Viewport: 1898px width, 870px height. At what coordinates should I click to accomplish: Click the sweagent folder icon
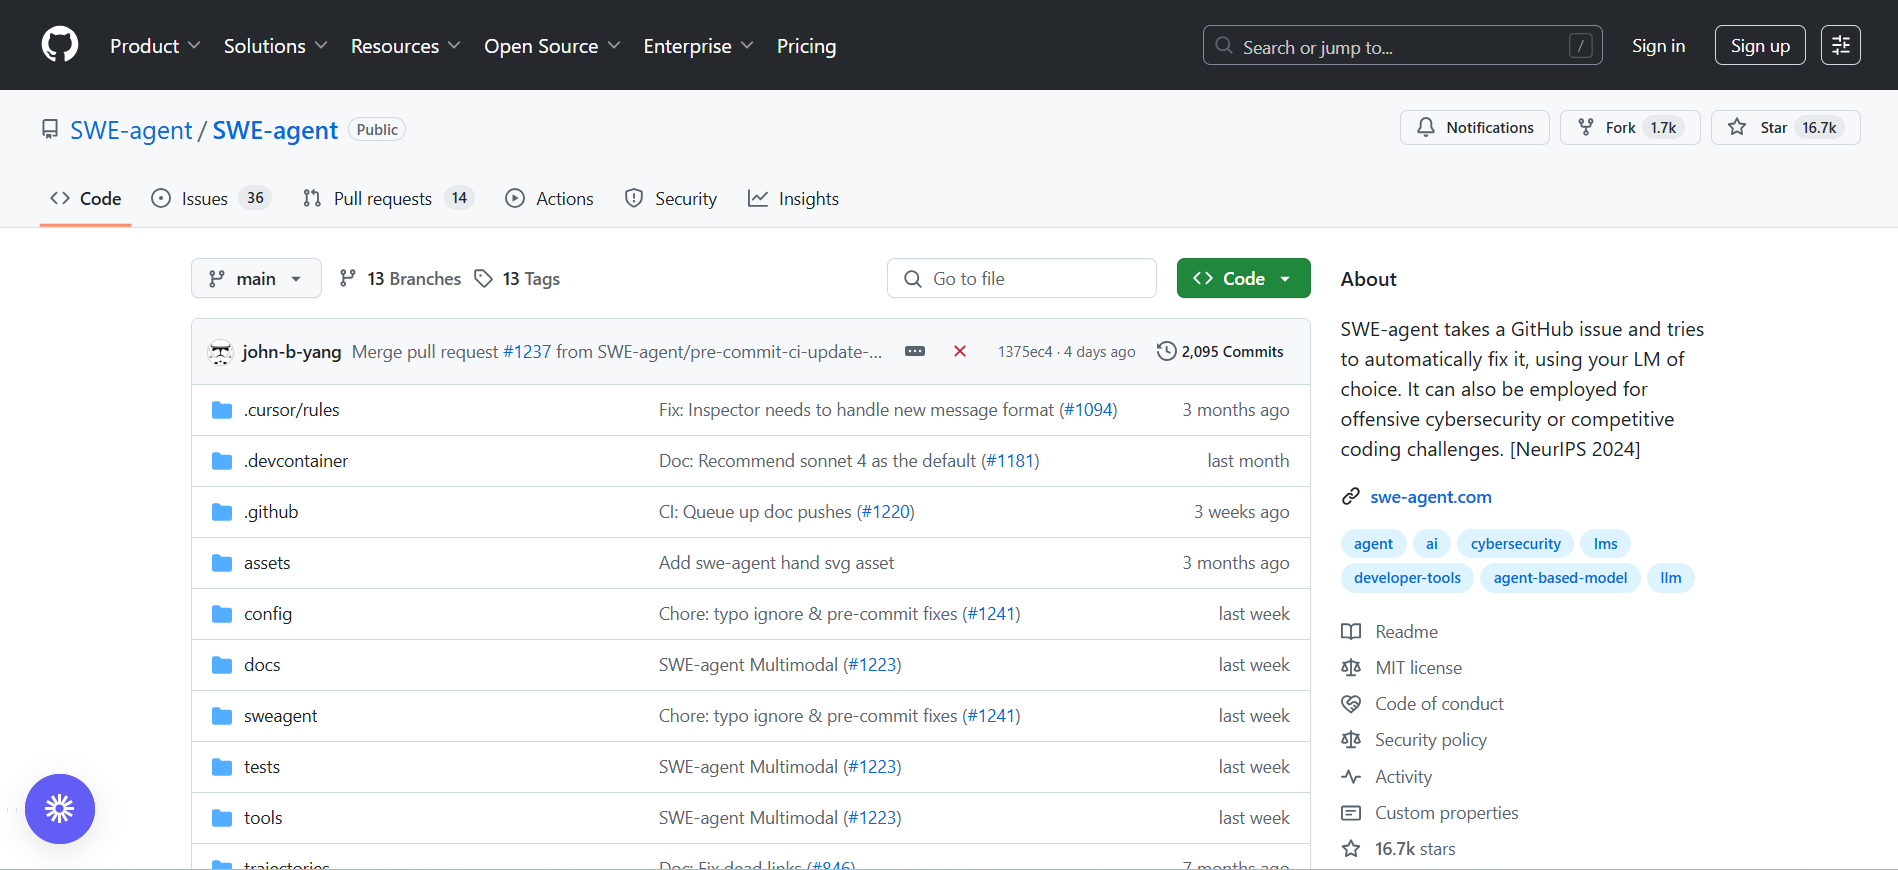(x=222, y=716)
